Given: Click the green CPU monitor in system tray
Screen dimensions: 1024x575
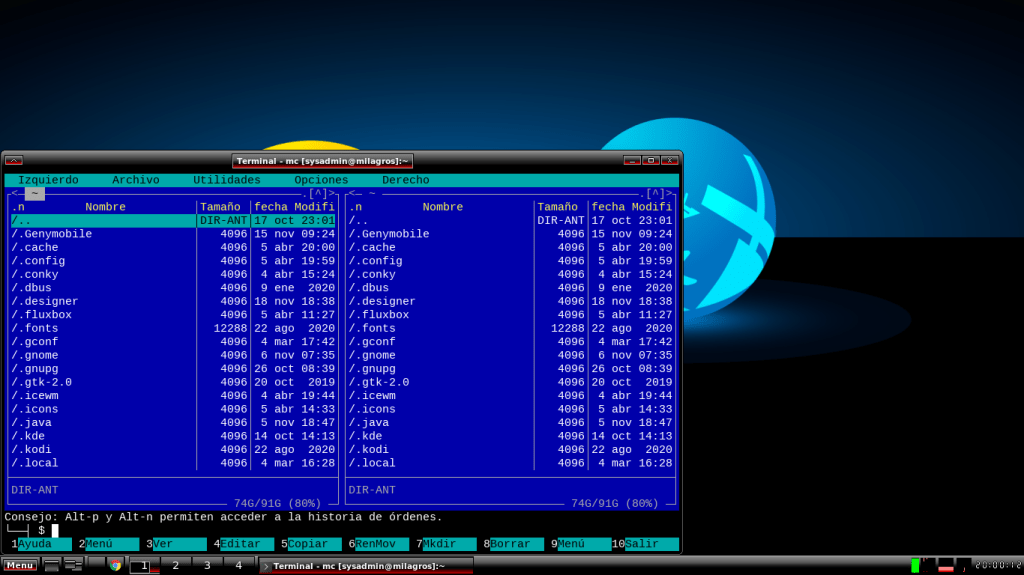Looking at the screenshot, I should (915, 565).
